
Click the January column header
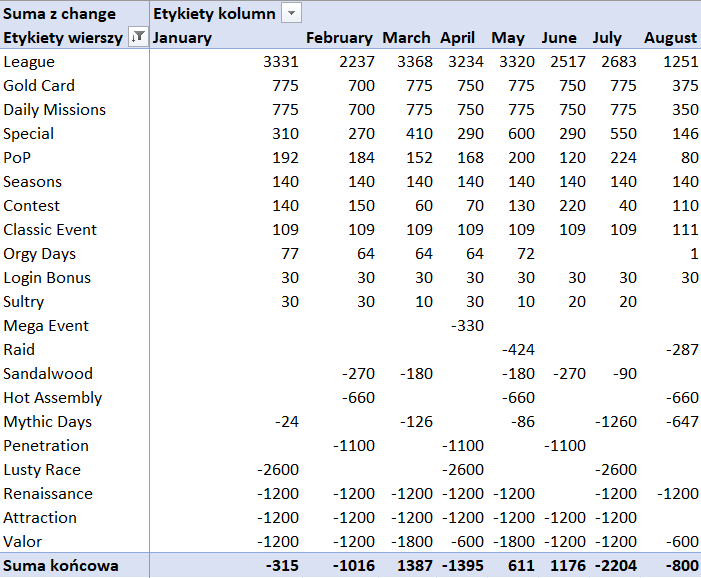pyautogui.click(x=183, y=38)
